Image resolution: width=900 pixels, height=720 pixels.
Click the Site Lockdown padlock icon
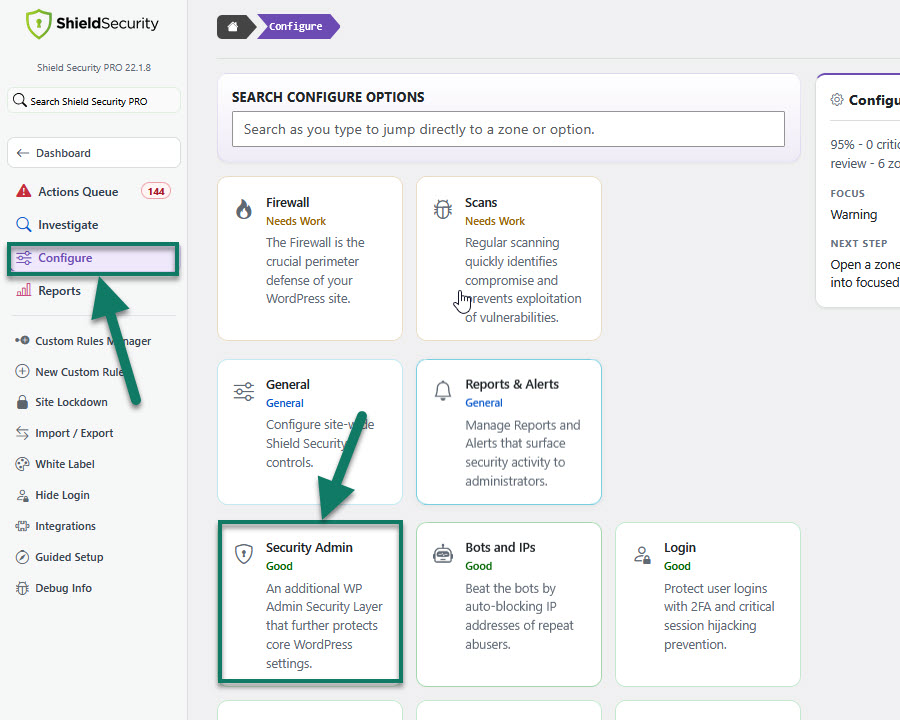(22, 402)
